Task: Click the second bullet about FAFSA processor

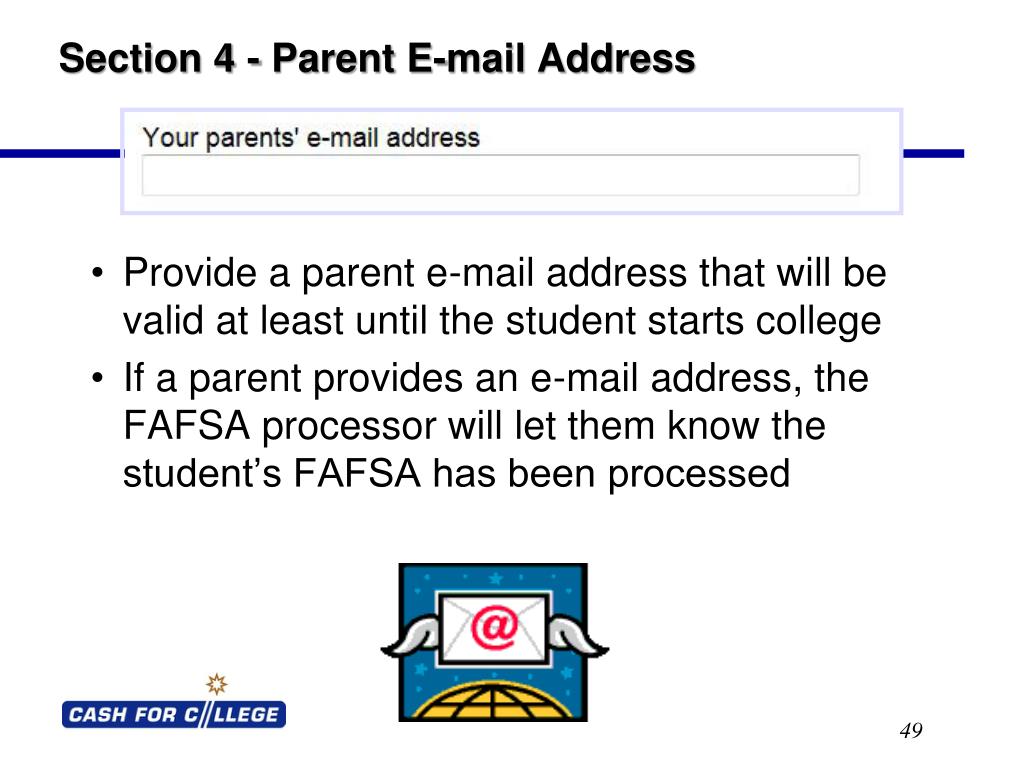Action: click(x=496, y=426)
